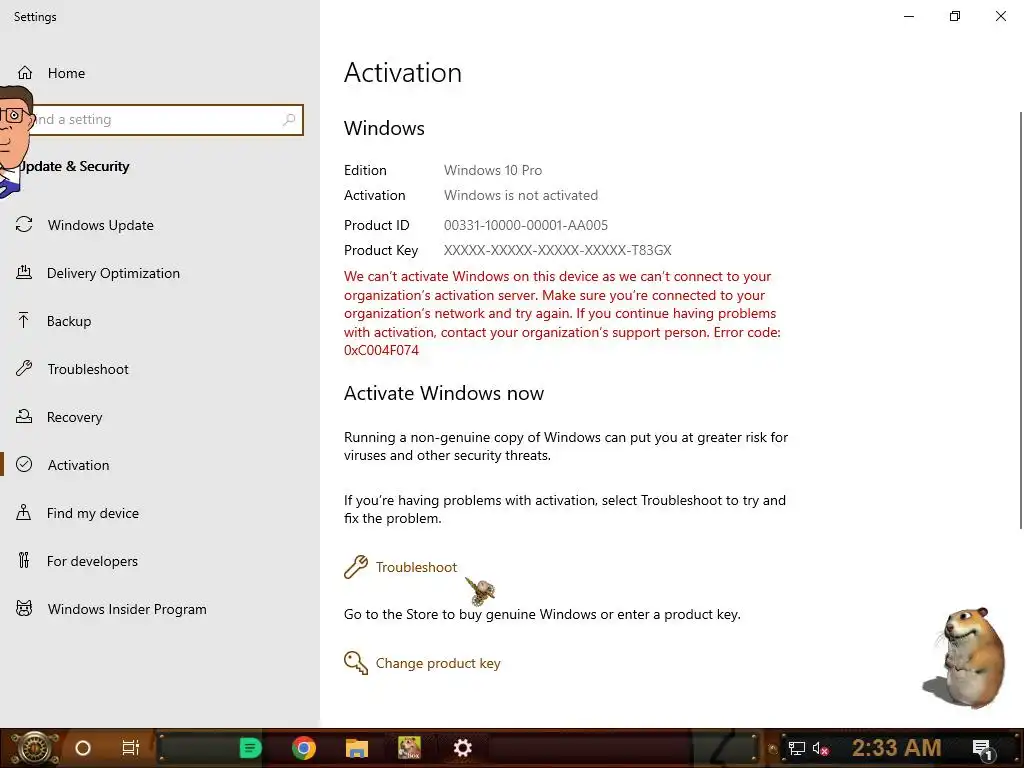Click the Product Key value ending T83GX

tap(557, 250)
